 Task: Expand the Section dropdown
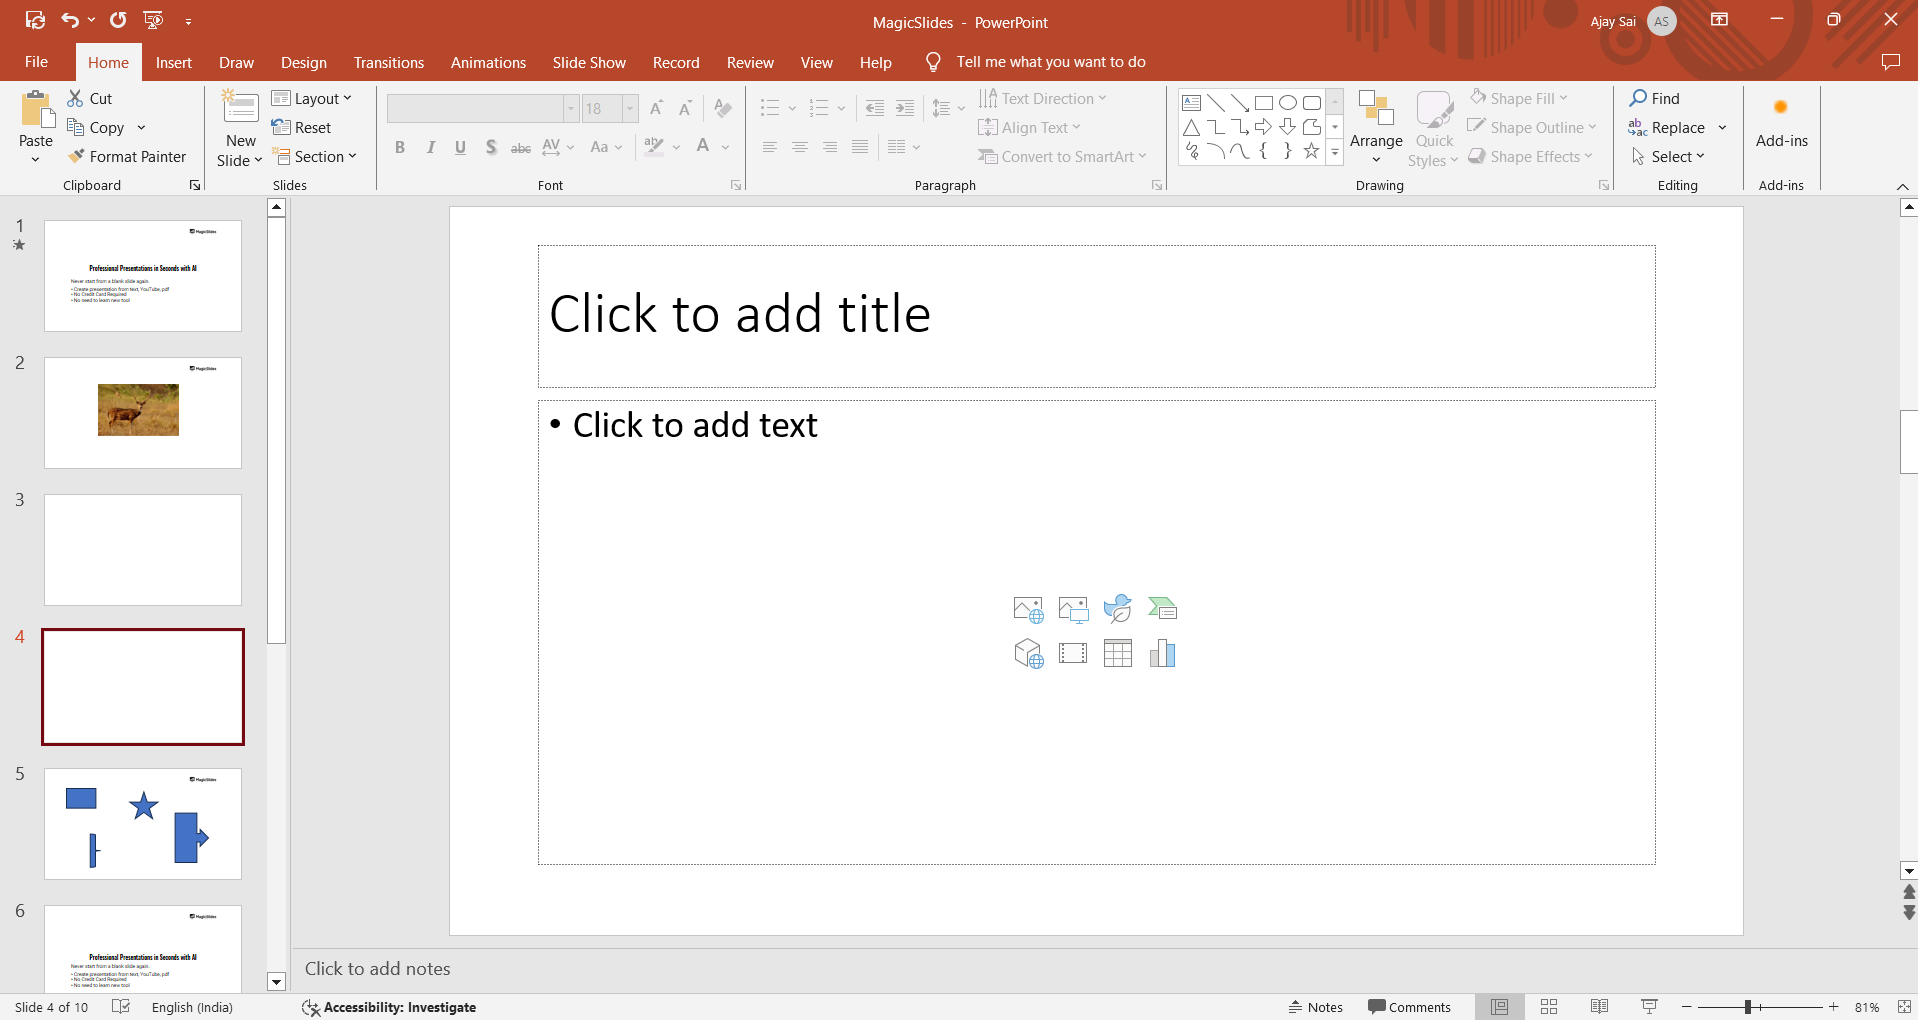click(x=315, y=156)
